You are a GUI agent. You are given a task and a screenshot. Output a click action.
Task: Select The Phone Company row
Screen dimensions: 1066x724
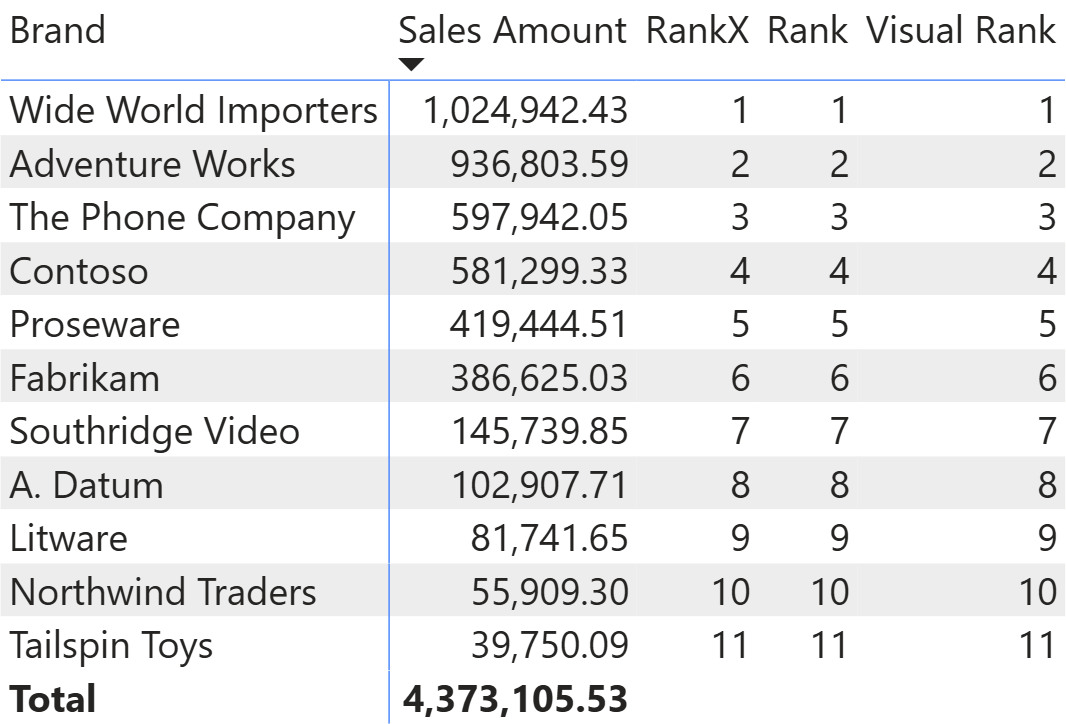click(182, 218)
